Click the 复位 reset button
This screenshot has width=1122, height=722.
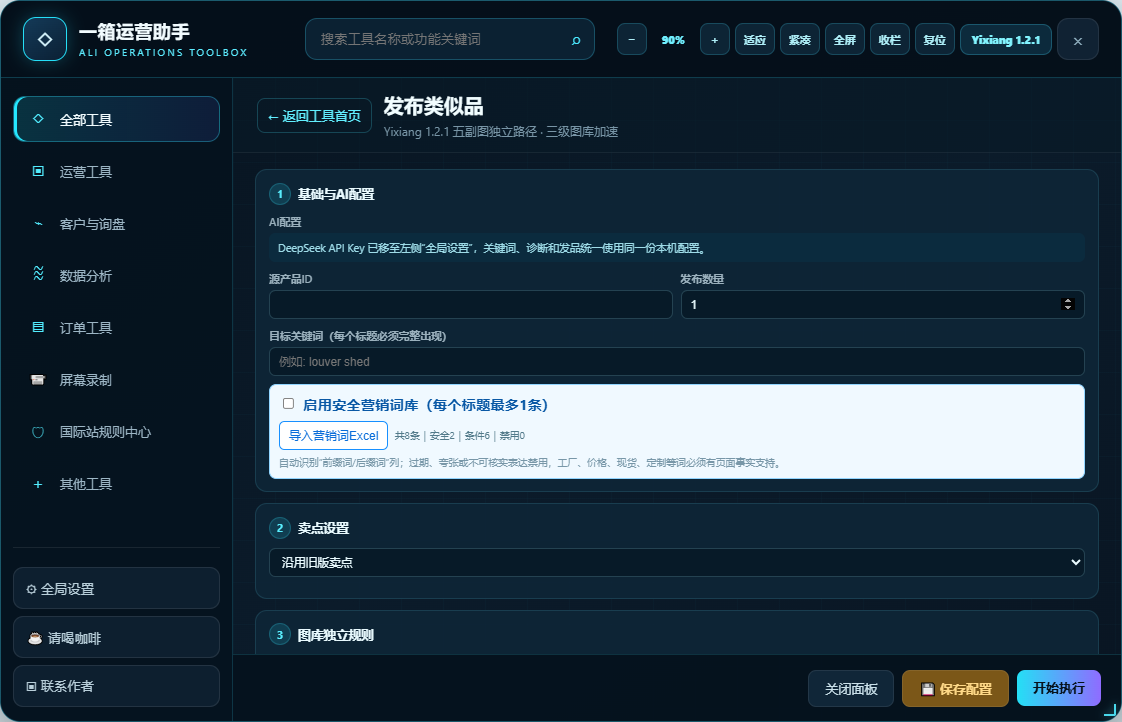(x=935, y=39)
